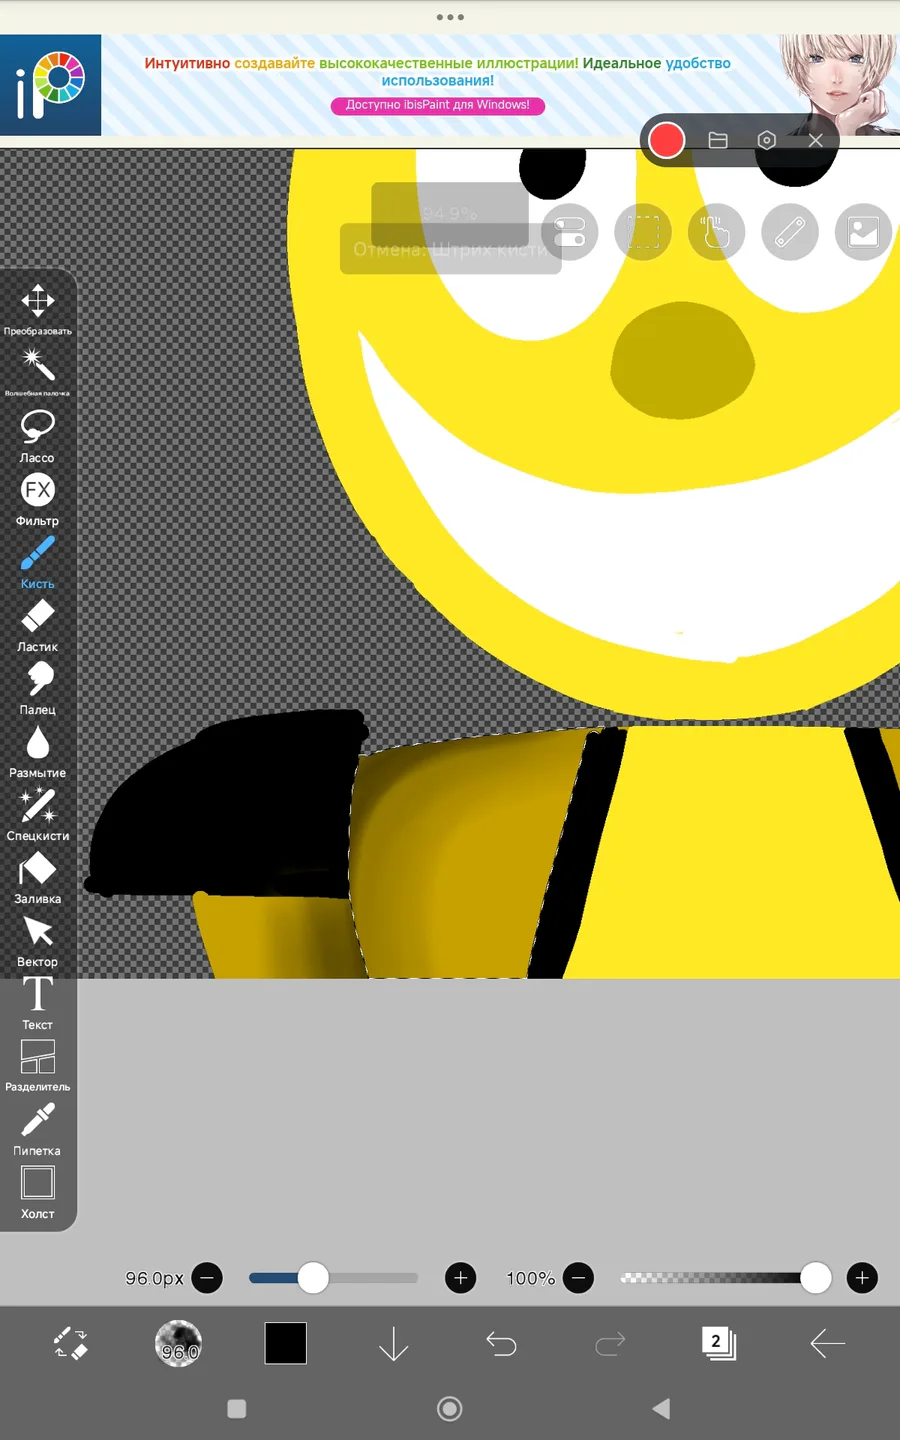Tap the 100% opacity value

(x=531, y=1278)
